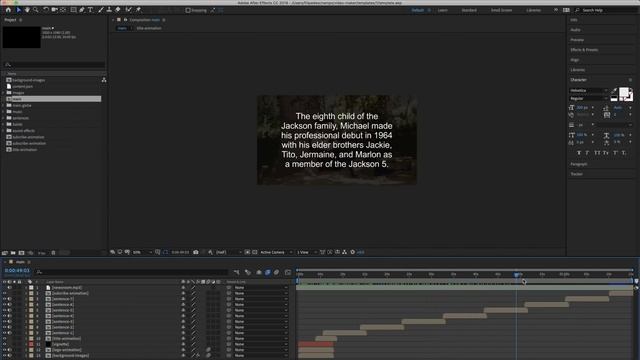The image size is (640, 360).
Task: Select the Puppet Pin tool
Action: click(138, 10)
